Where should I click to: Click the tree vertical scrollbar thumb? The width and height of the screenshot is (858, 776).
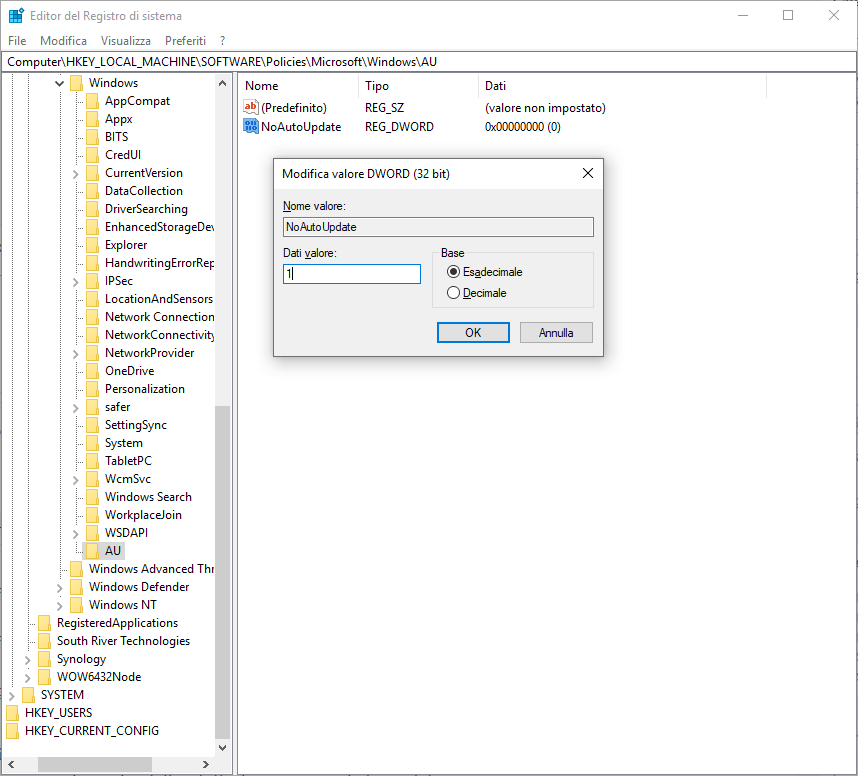(x=222, y=572)
